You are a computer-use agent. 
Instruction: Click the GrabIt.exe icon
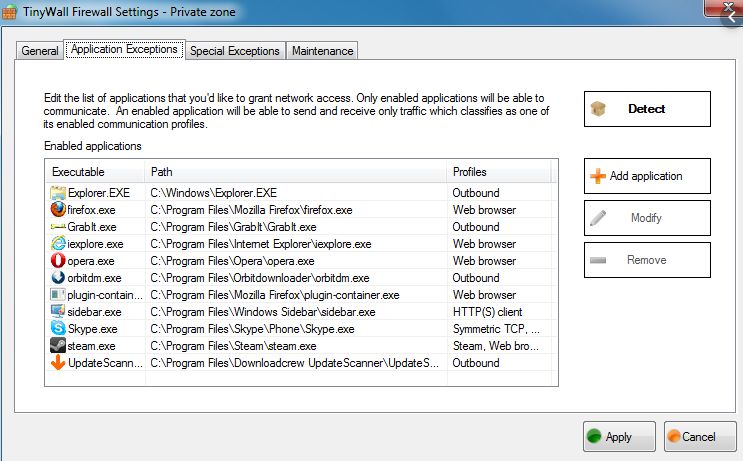click(58, 227)
